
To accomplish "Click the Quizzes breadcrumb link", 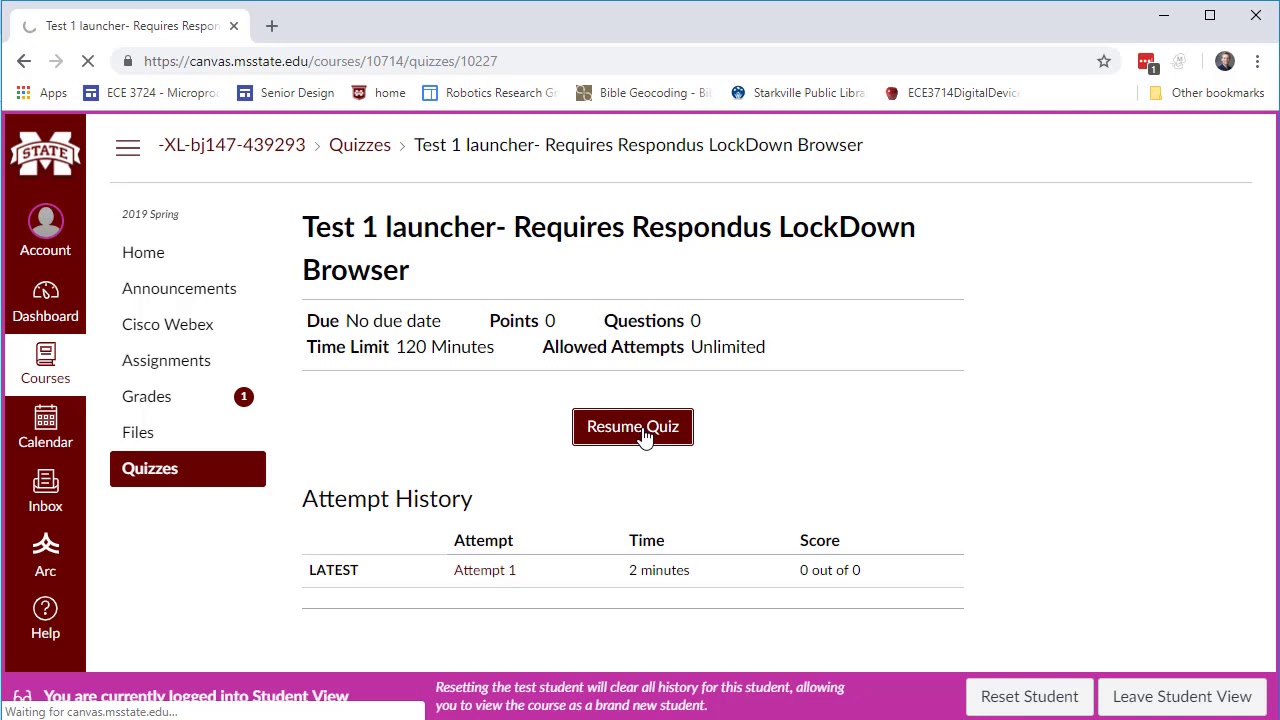I will (x=360, y=145).
